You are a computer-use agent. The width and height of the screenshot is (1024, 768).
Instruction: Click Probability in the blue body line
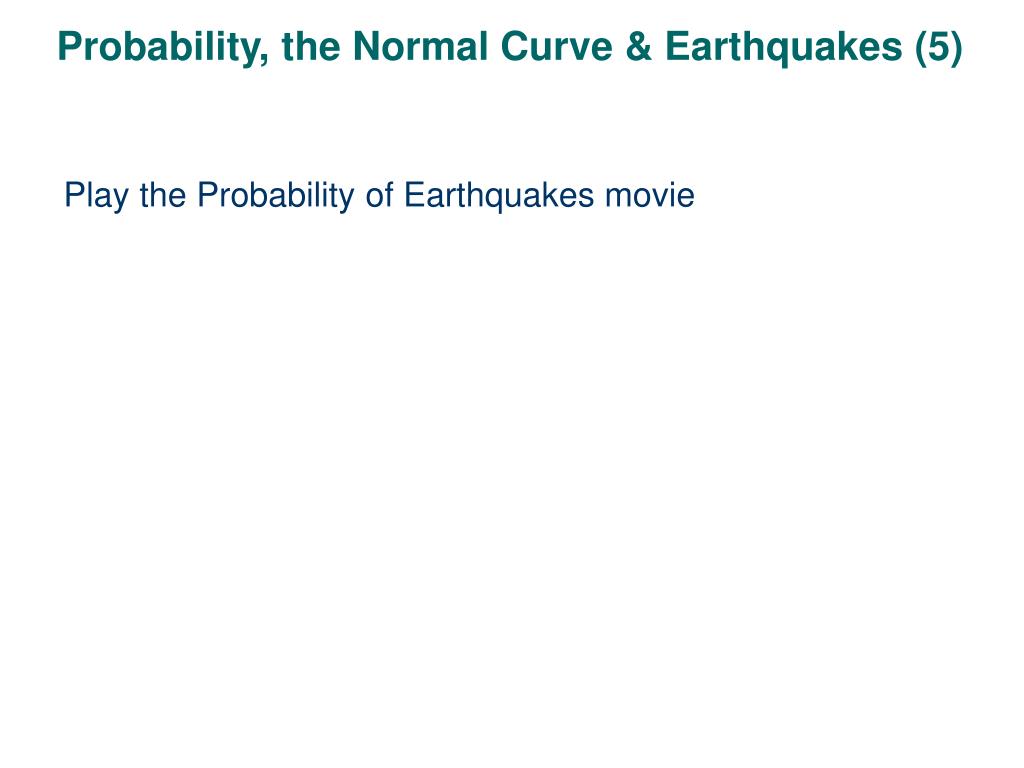(276, 195)
